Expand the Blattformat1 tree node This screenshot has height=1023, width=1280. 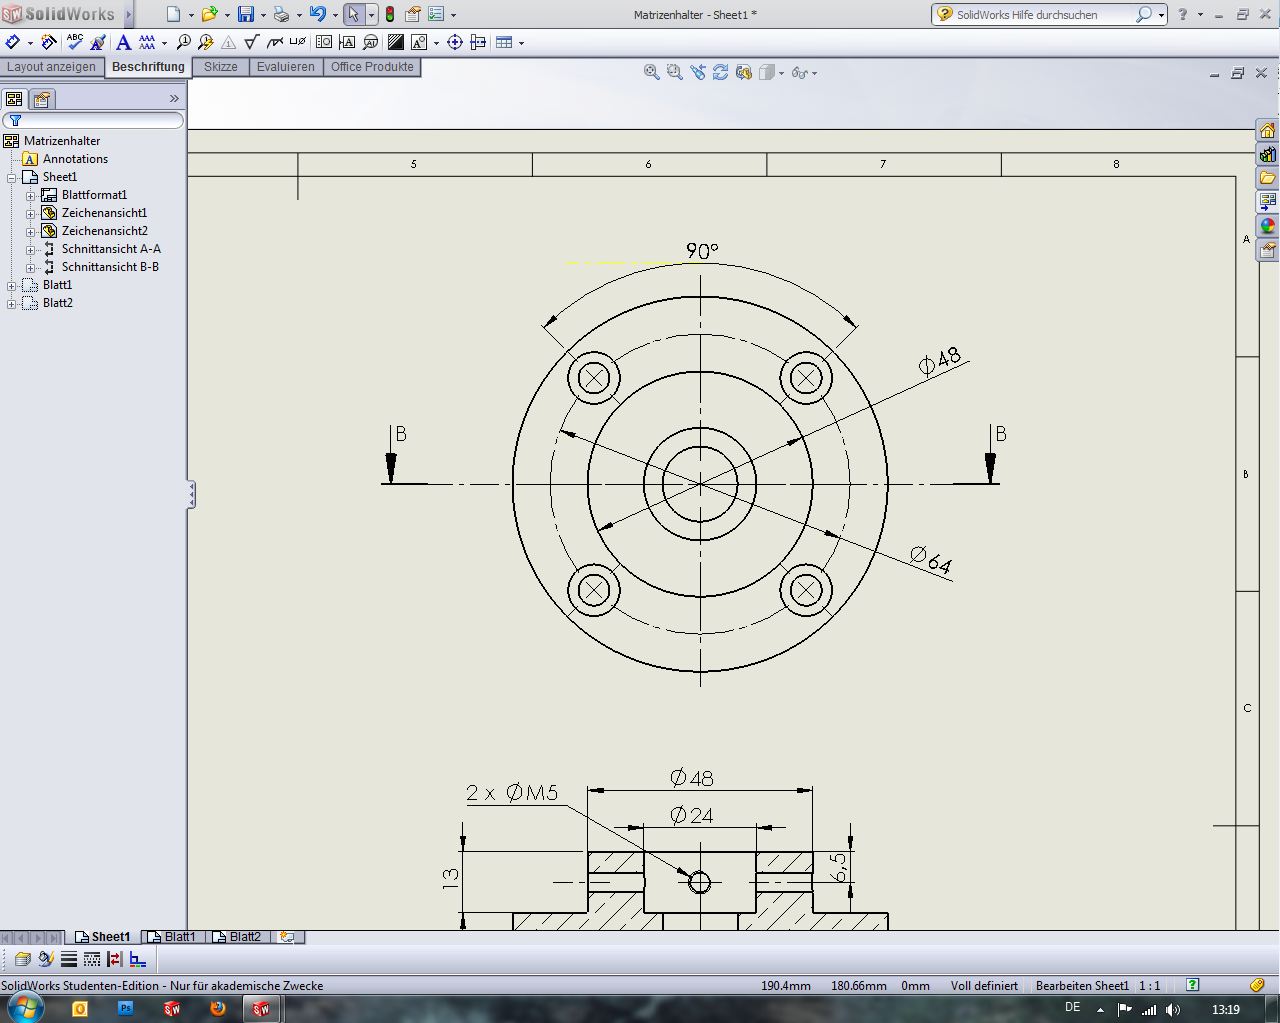[x=31, y=195]
